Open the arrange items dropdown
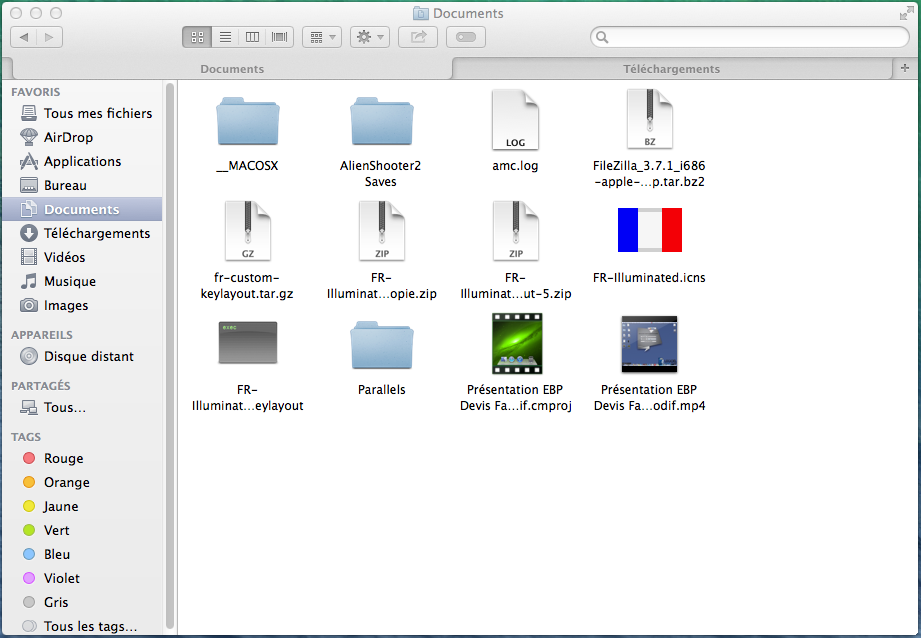The image size is (921, 638). pos(321,37)
